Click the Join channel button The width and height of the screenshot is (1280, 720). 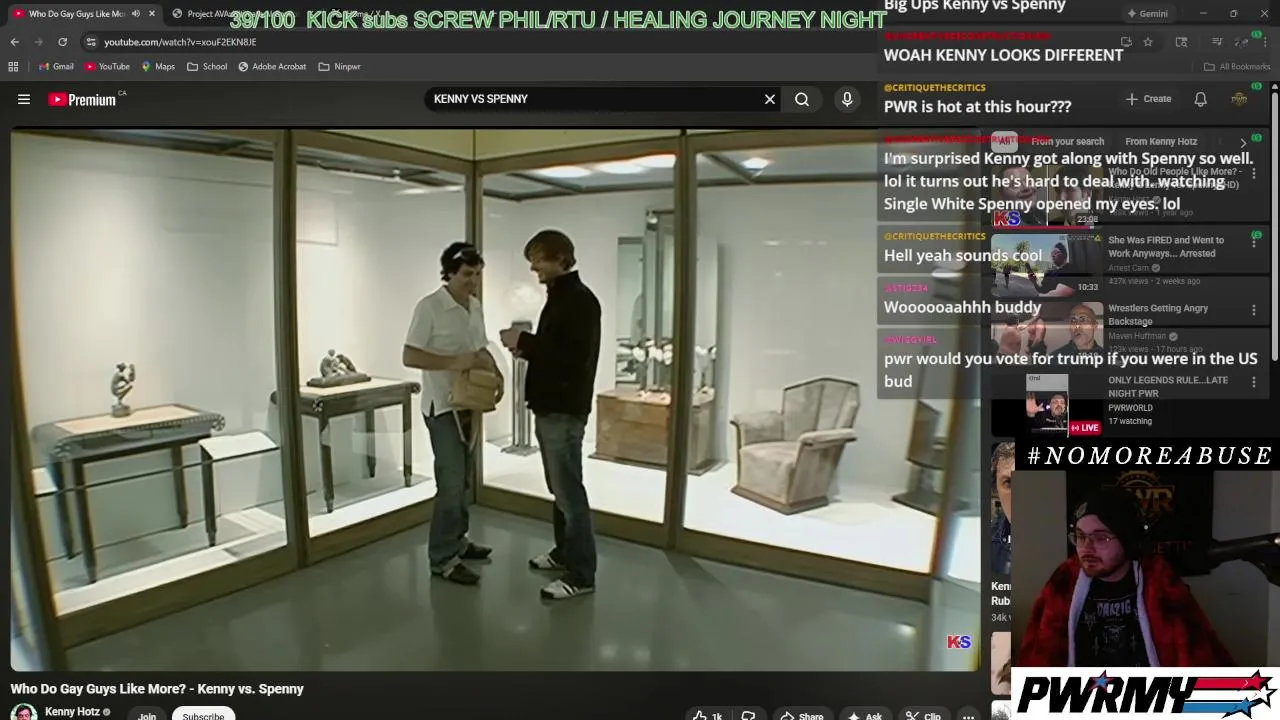(147, 715)
